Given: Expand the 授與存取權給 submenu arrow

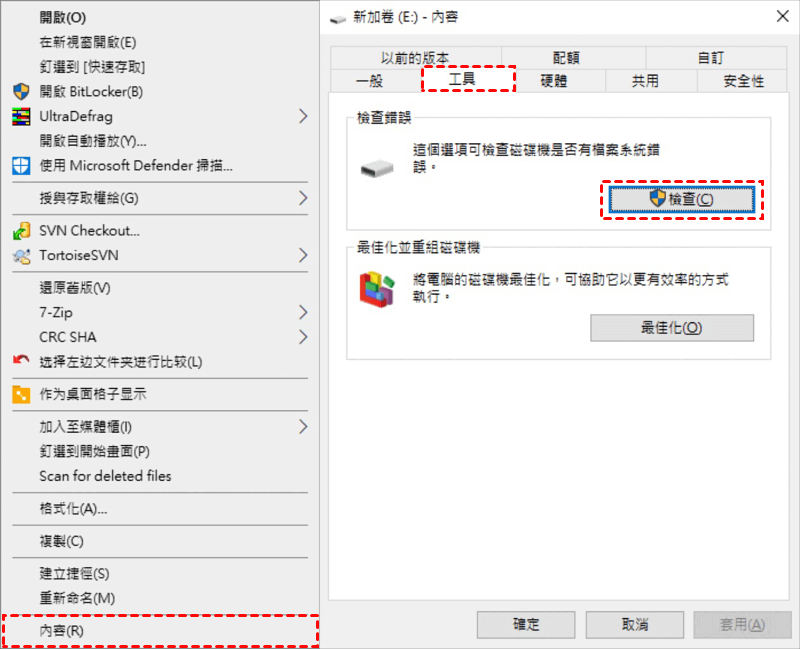Looking at the screenshot, I should click(303, 198).
